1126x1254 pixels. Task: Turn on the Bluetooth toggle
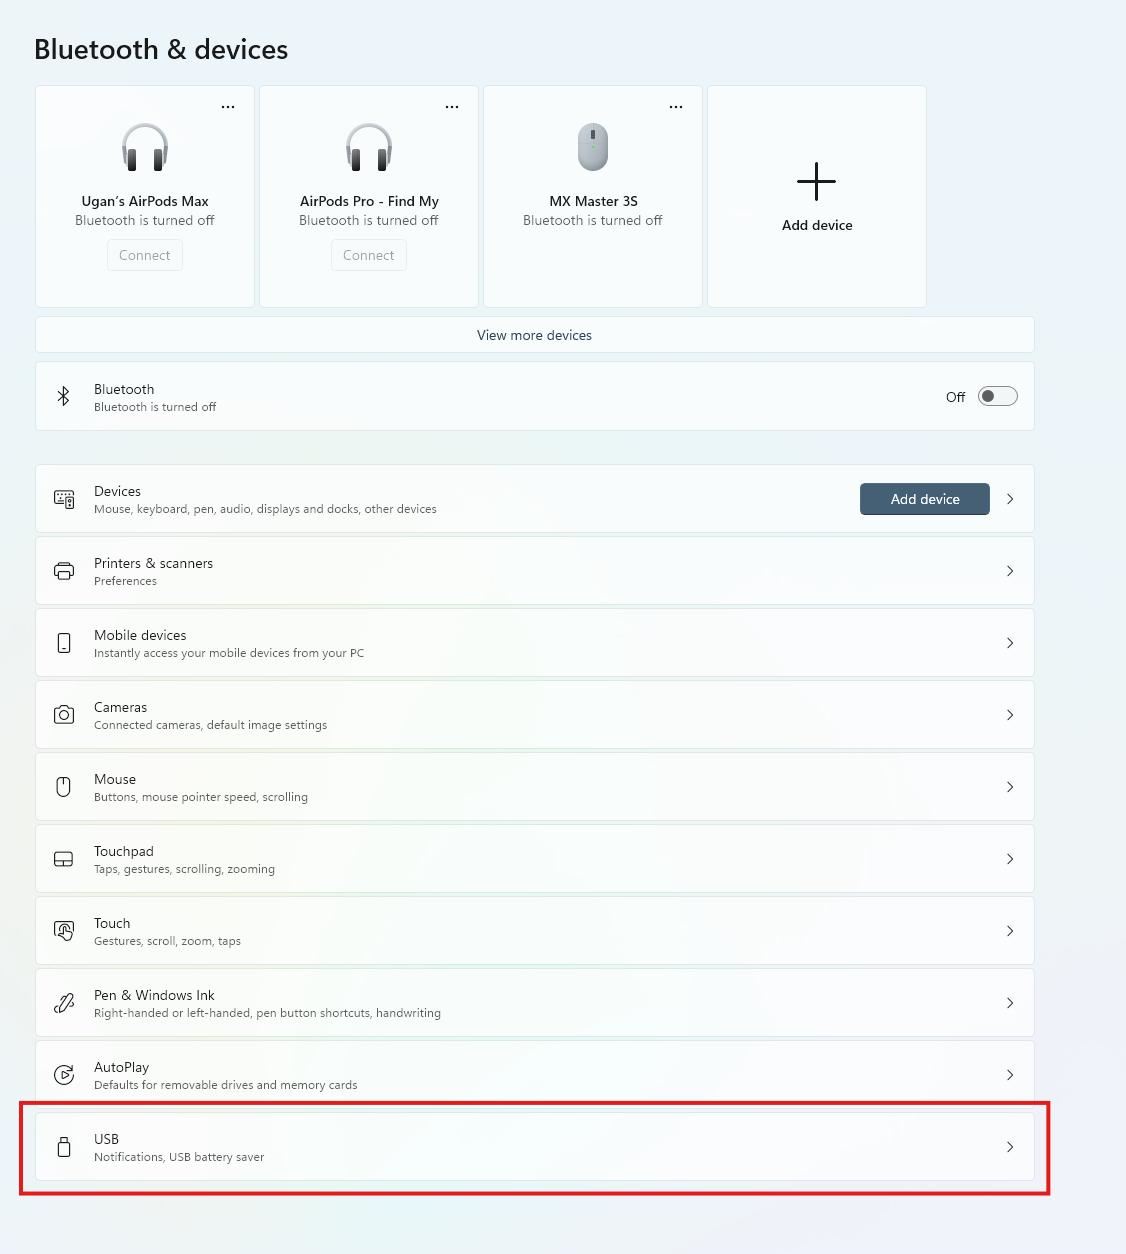coord(997,396)
